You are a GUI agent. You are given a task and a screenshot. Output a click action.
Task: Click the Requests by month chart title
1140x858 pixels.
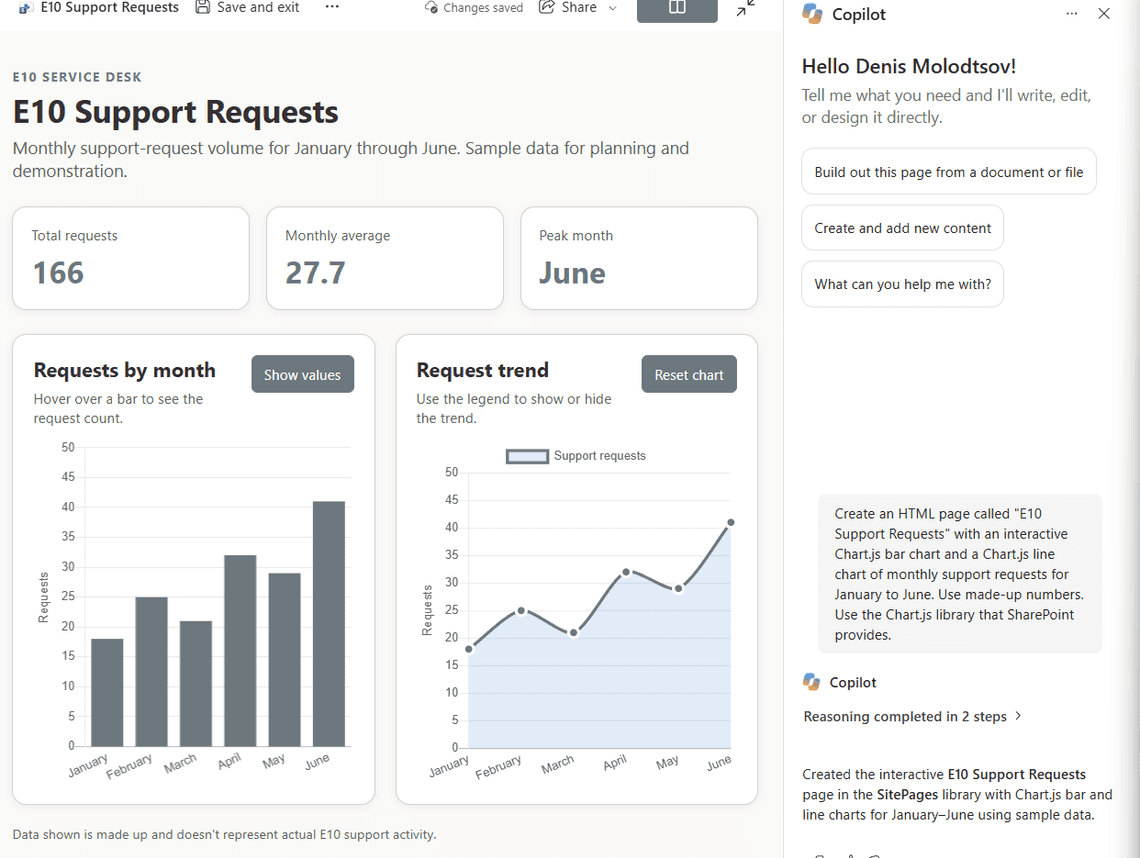click(124, 370)
